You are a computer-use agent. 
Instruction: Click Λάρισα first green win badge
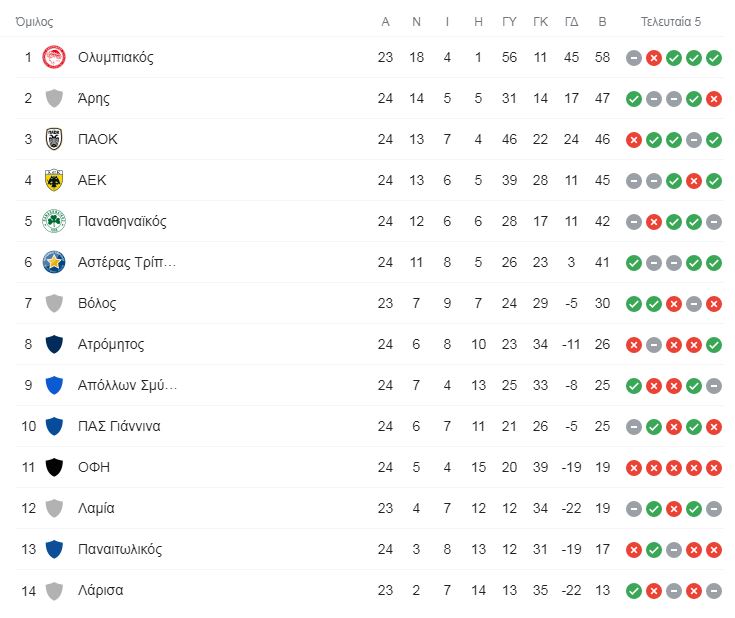pyautogui.click(x=633, y=591)
